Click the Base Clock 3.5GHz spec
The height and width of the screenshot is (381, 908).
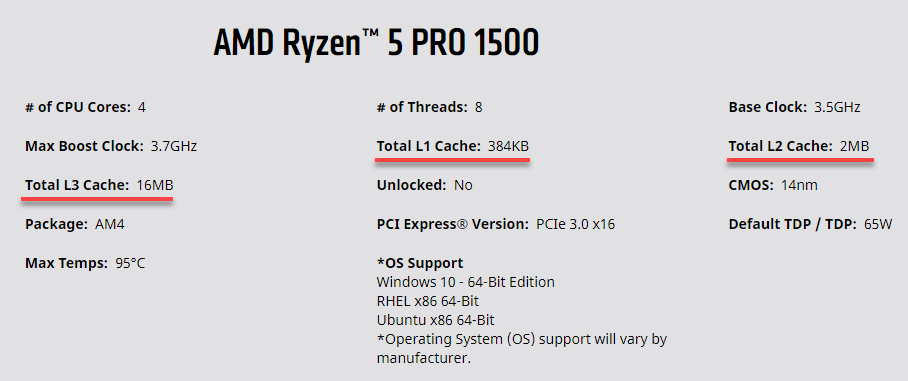pos(794,107)
